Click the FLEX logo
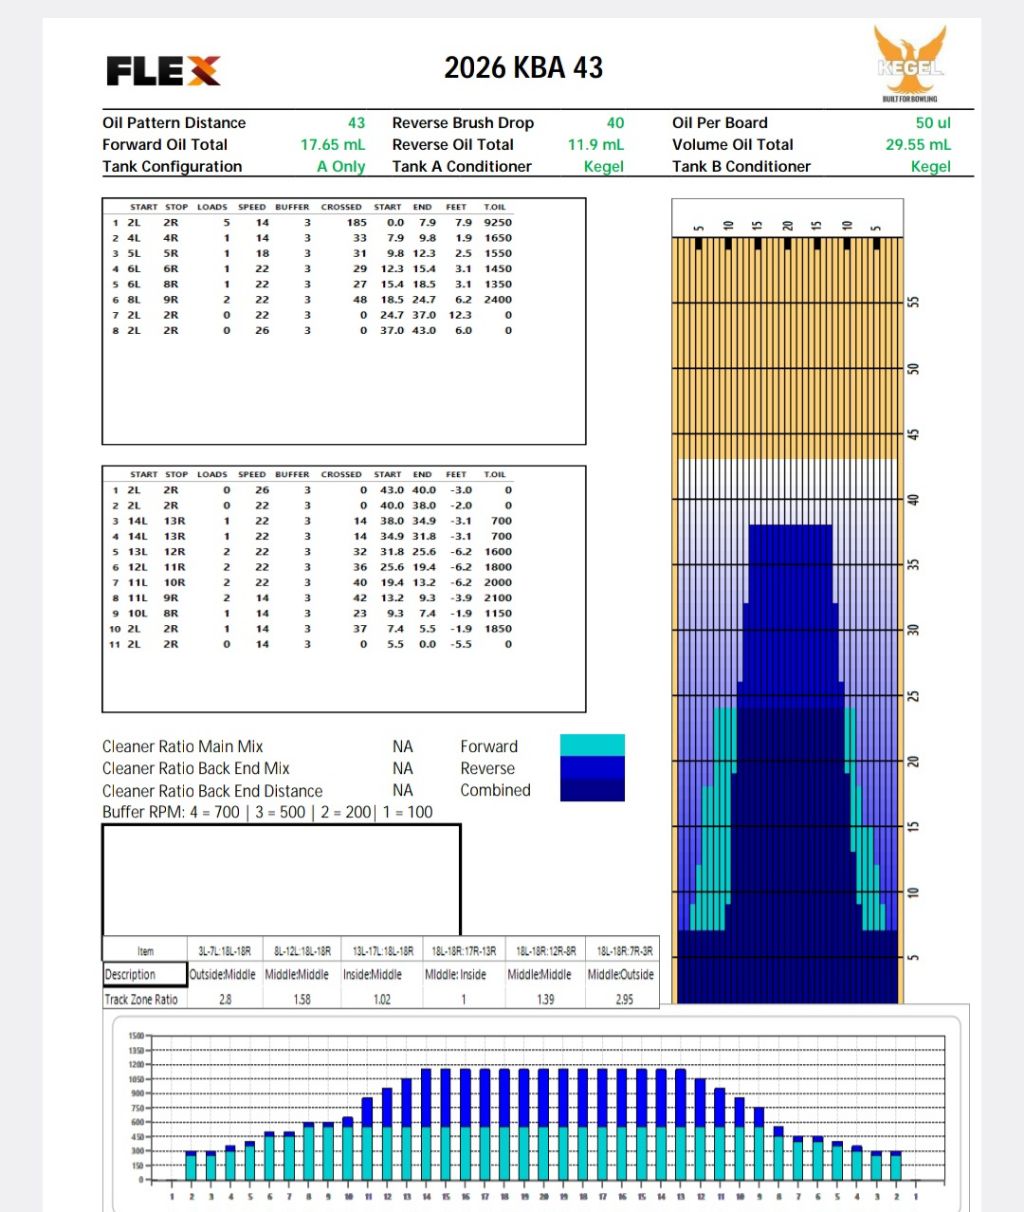 [163, 71]
